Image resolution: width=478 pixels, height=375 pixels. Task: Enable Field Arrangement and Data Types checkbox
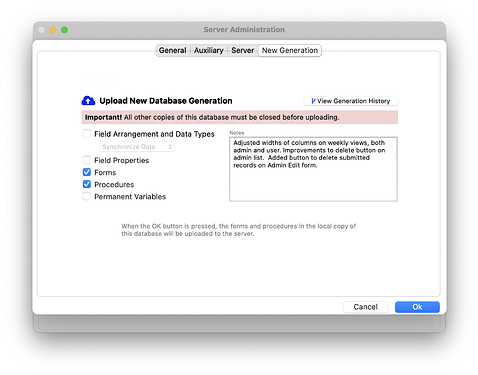click(87, 134)
